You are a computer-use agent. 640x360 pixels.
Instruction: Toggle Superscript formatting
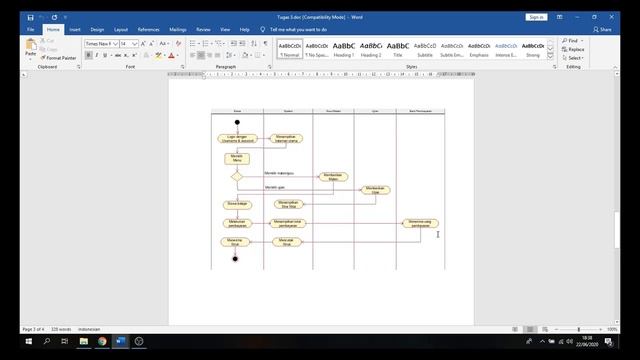(134, 55)
